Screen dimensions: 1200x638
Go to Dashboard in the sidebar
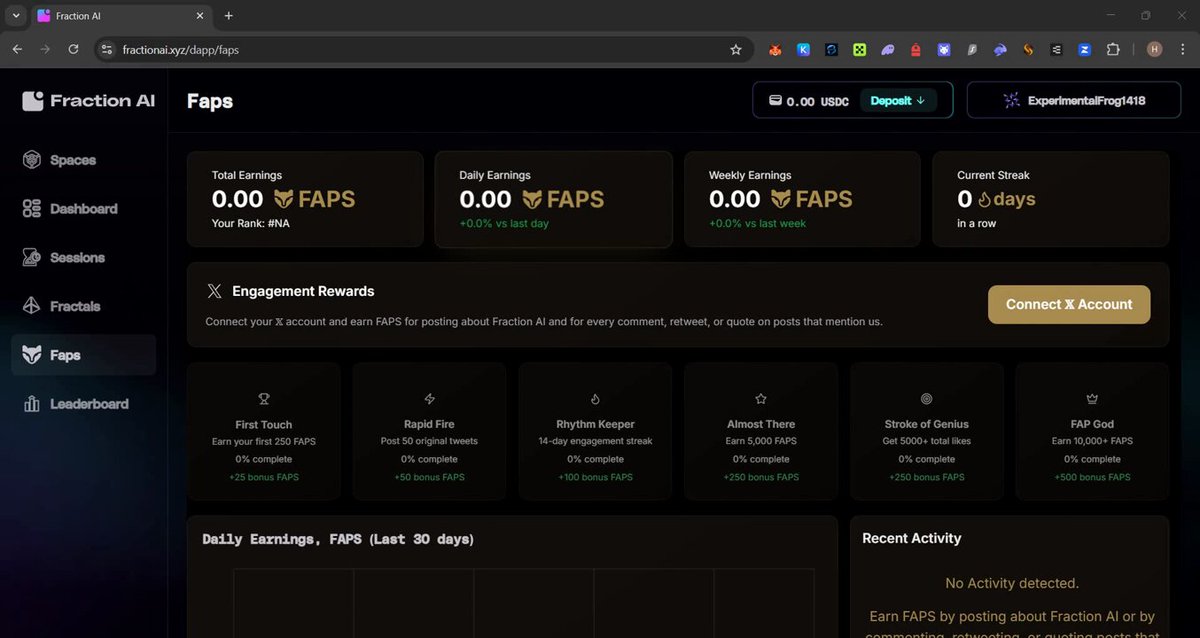tap(83, 209)
